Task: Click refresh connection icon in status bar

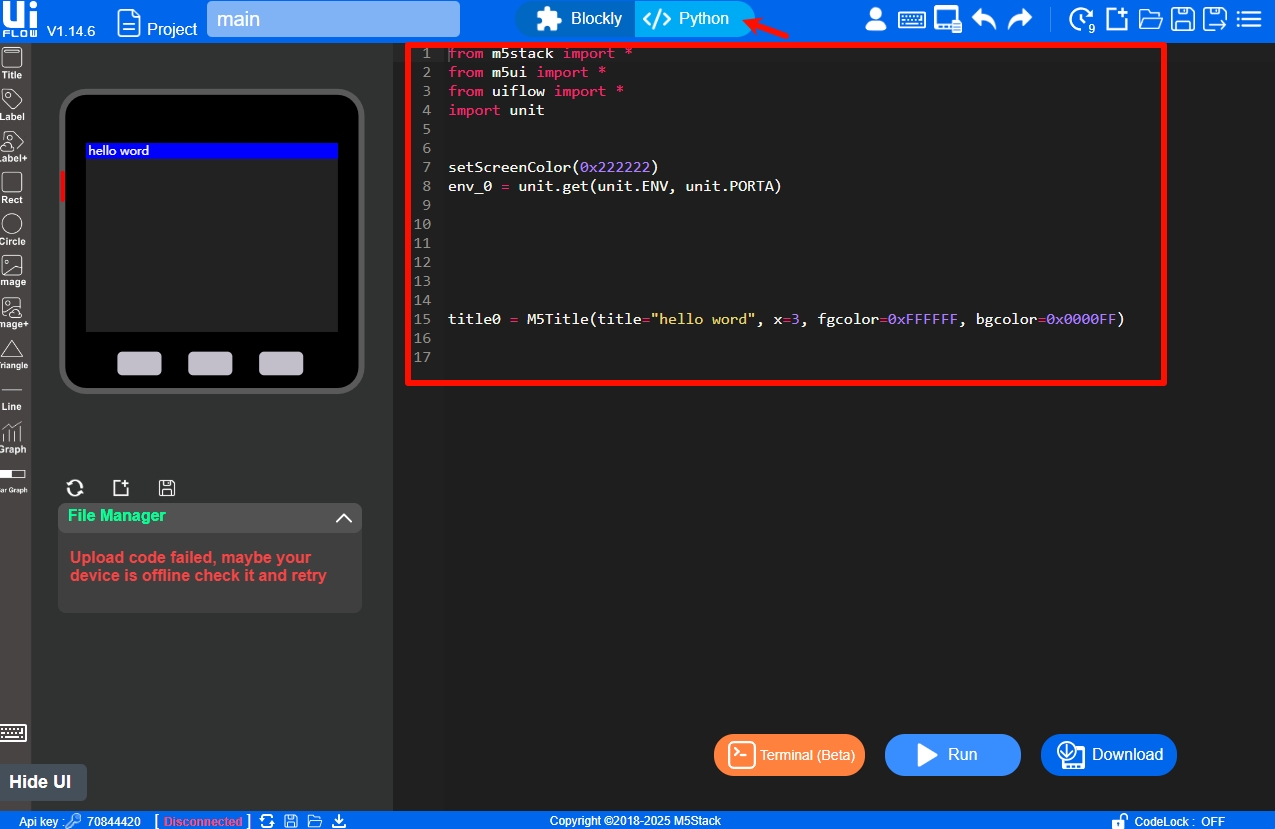Action: tap(267, 821)
